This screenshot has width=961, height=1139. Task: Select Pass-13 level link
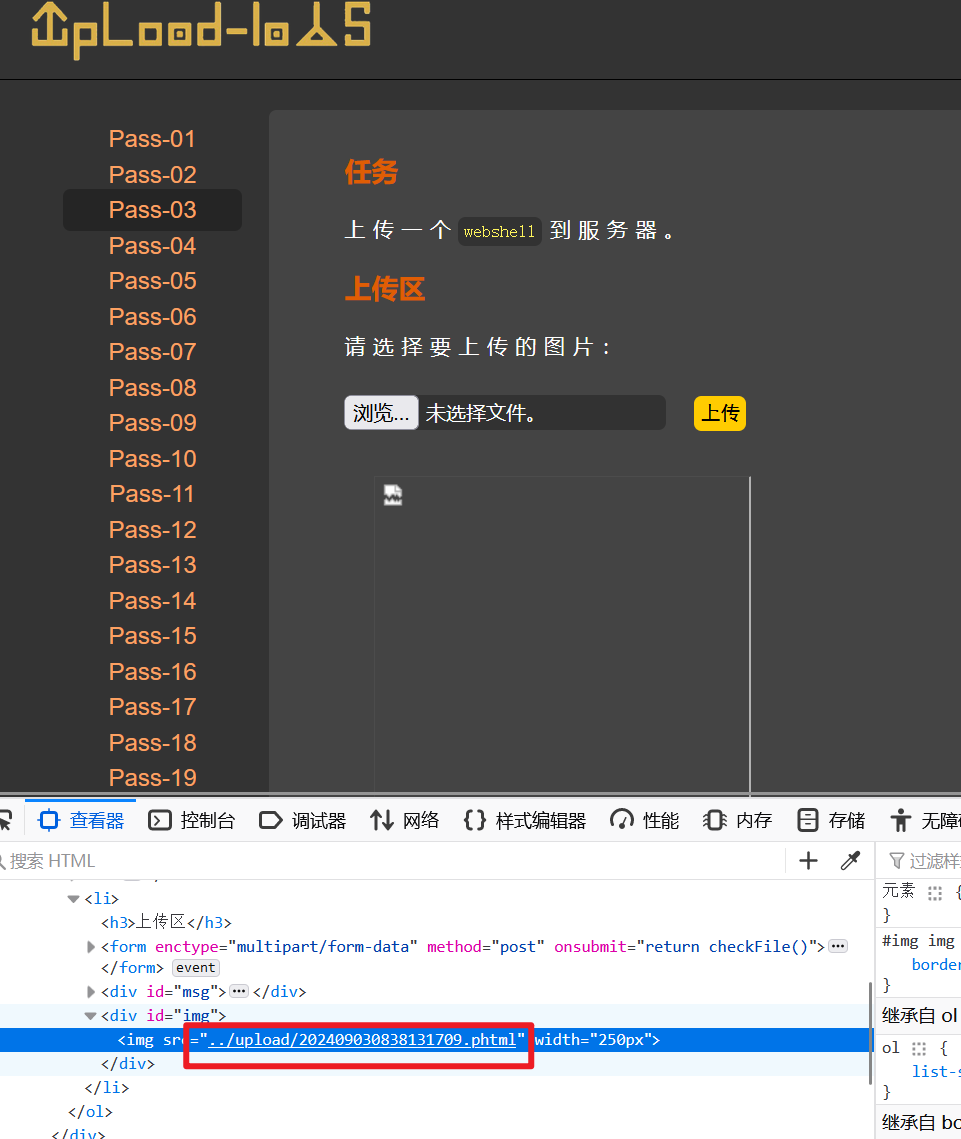point(153,565)
